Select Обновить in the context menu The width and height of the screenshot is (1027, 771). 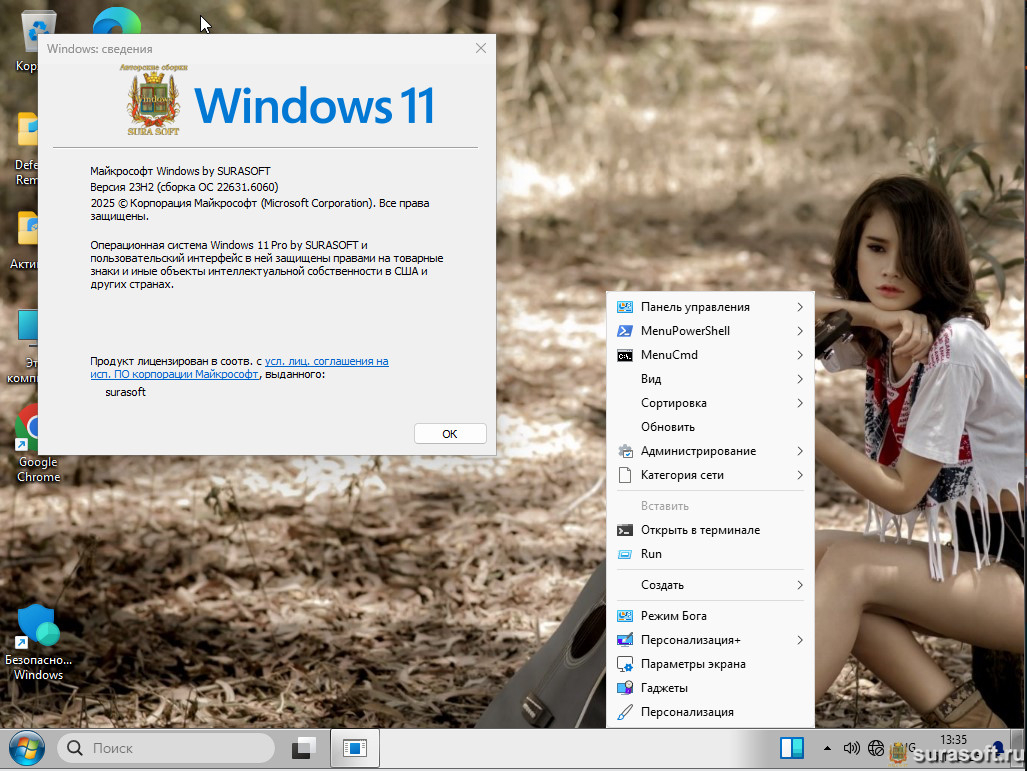pos(667,427)
